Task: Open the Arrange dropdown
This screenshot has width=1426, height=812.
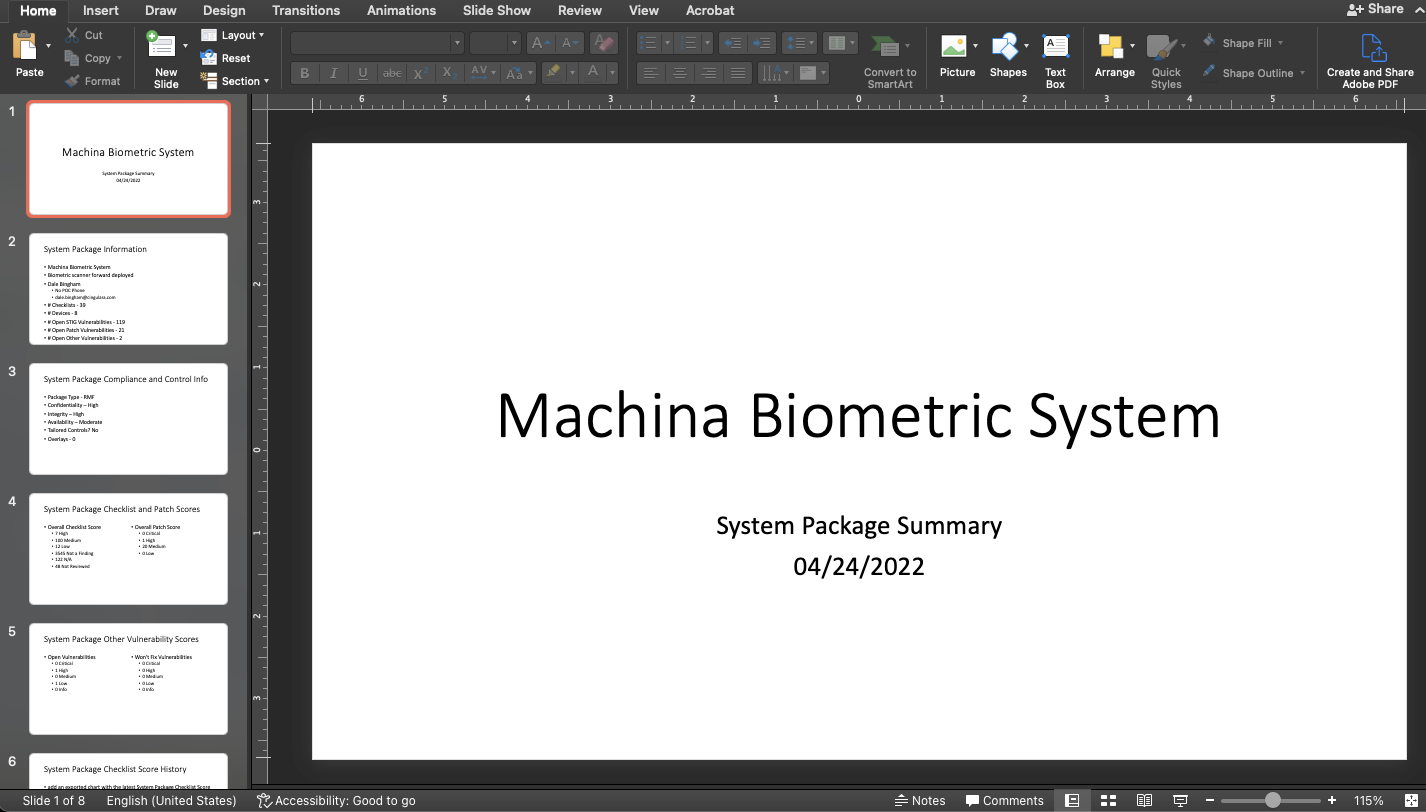Action: [1132, 46]
